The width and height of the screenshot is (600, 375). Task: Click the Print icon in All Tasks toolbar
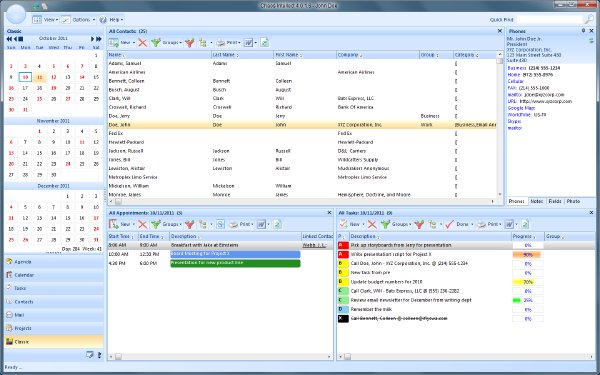tap(481, 224)
